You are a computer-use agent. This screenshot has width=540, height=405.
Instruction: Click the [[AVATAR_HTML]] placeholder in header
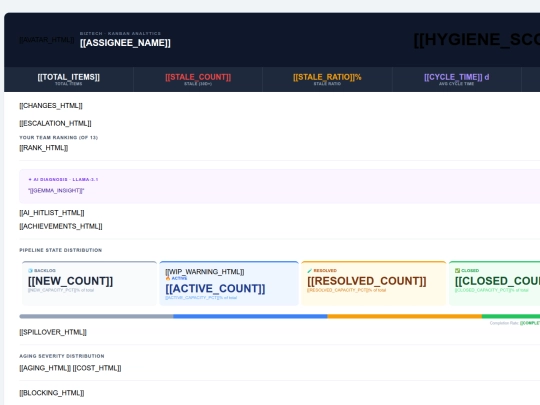(x=47, y=40)
